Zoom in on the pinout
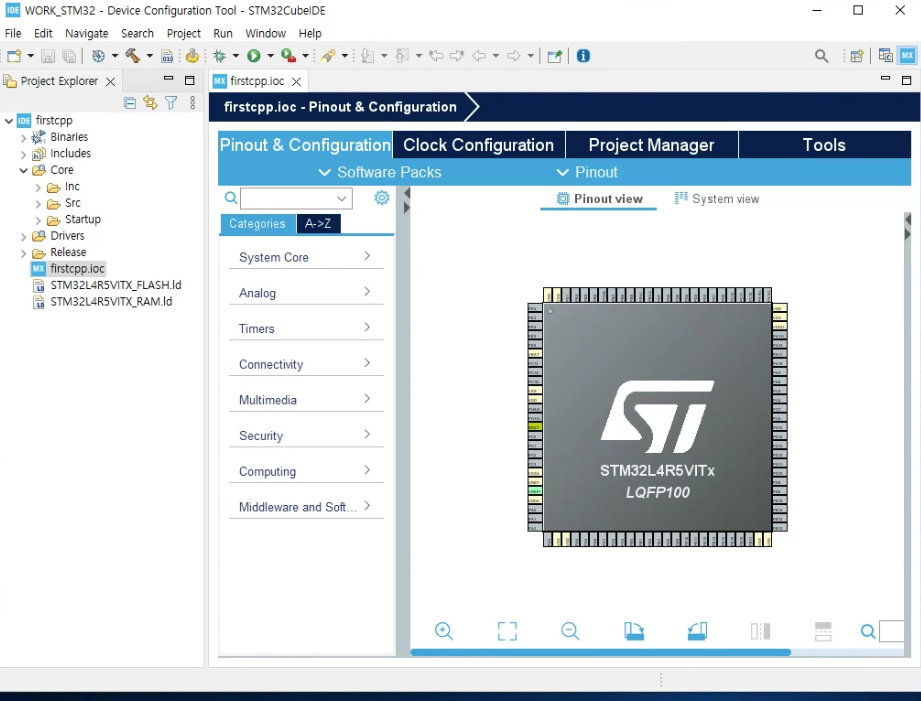Viewport: 921px width, 701px height. 443,631
